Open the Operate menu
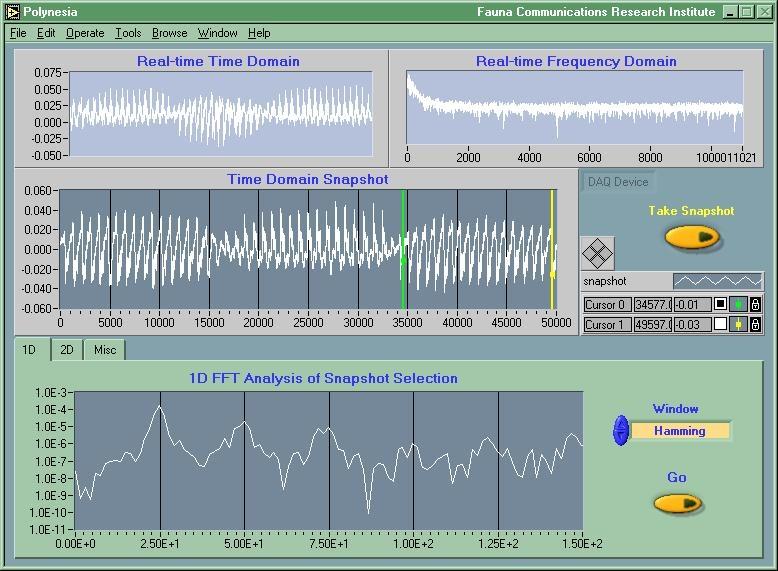778x571 pixels. (85, 33)
